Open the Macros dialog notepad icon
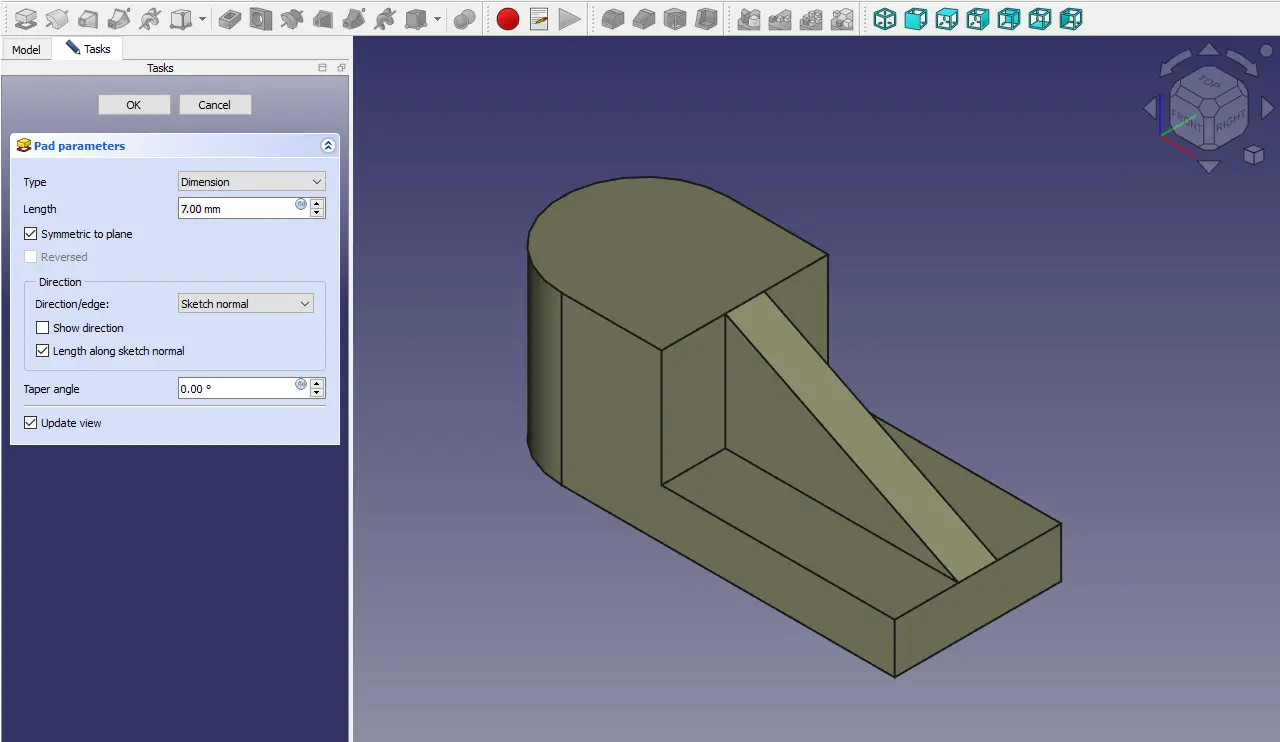The height and width of the screenshot is (742, 1280). pos(539,18)
